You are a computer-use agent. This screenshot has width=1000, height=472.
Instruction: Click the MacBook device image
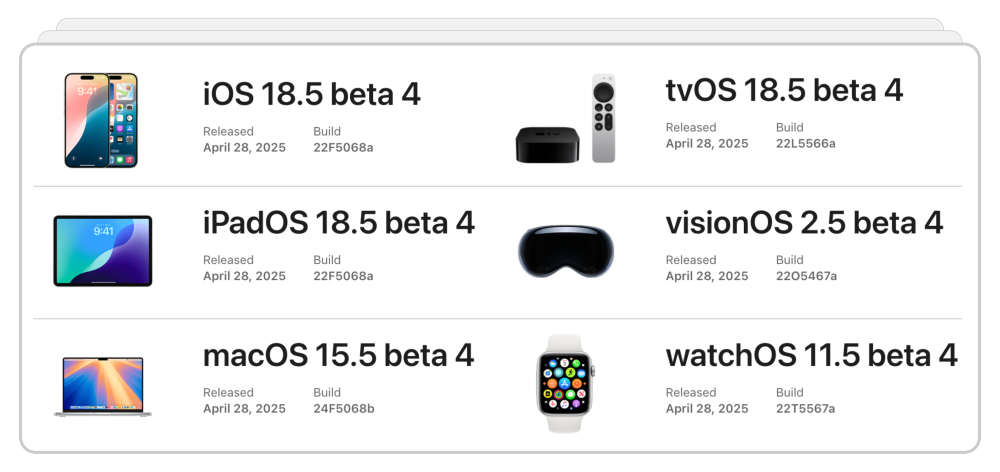[103, 387]
